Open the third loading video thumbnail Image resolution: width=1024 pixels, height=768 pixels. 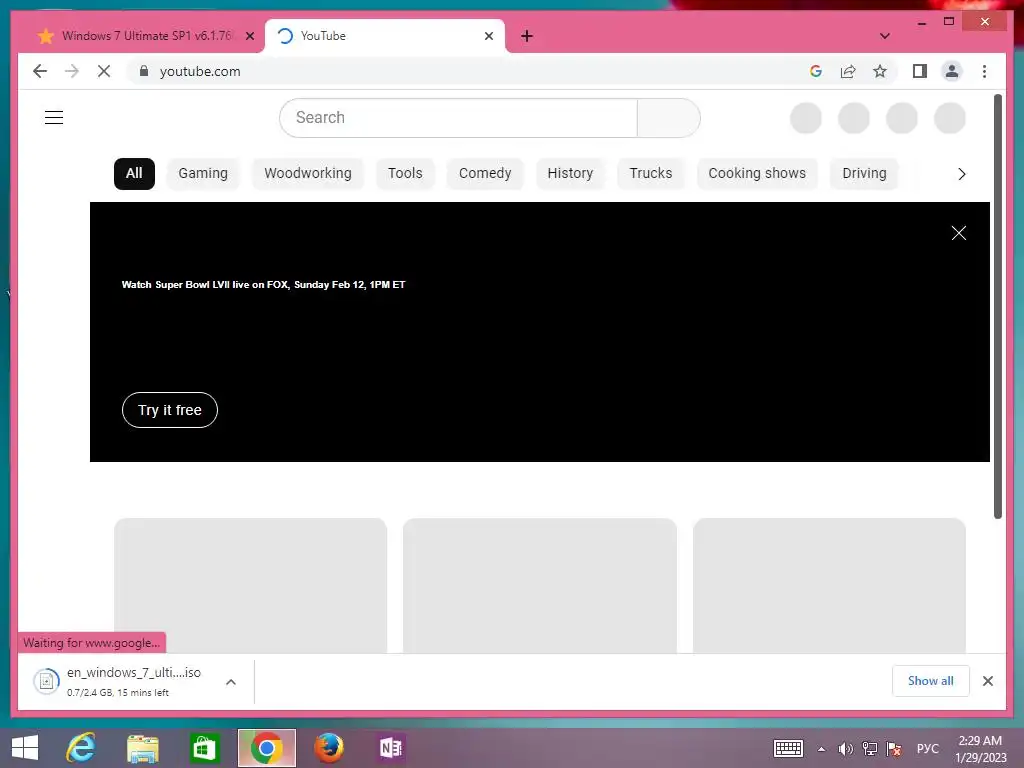click(829, 586)
